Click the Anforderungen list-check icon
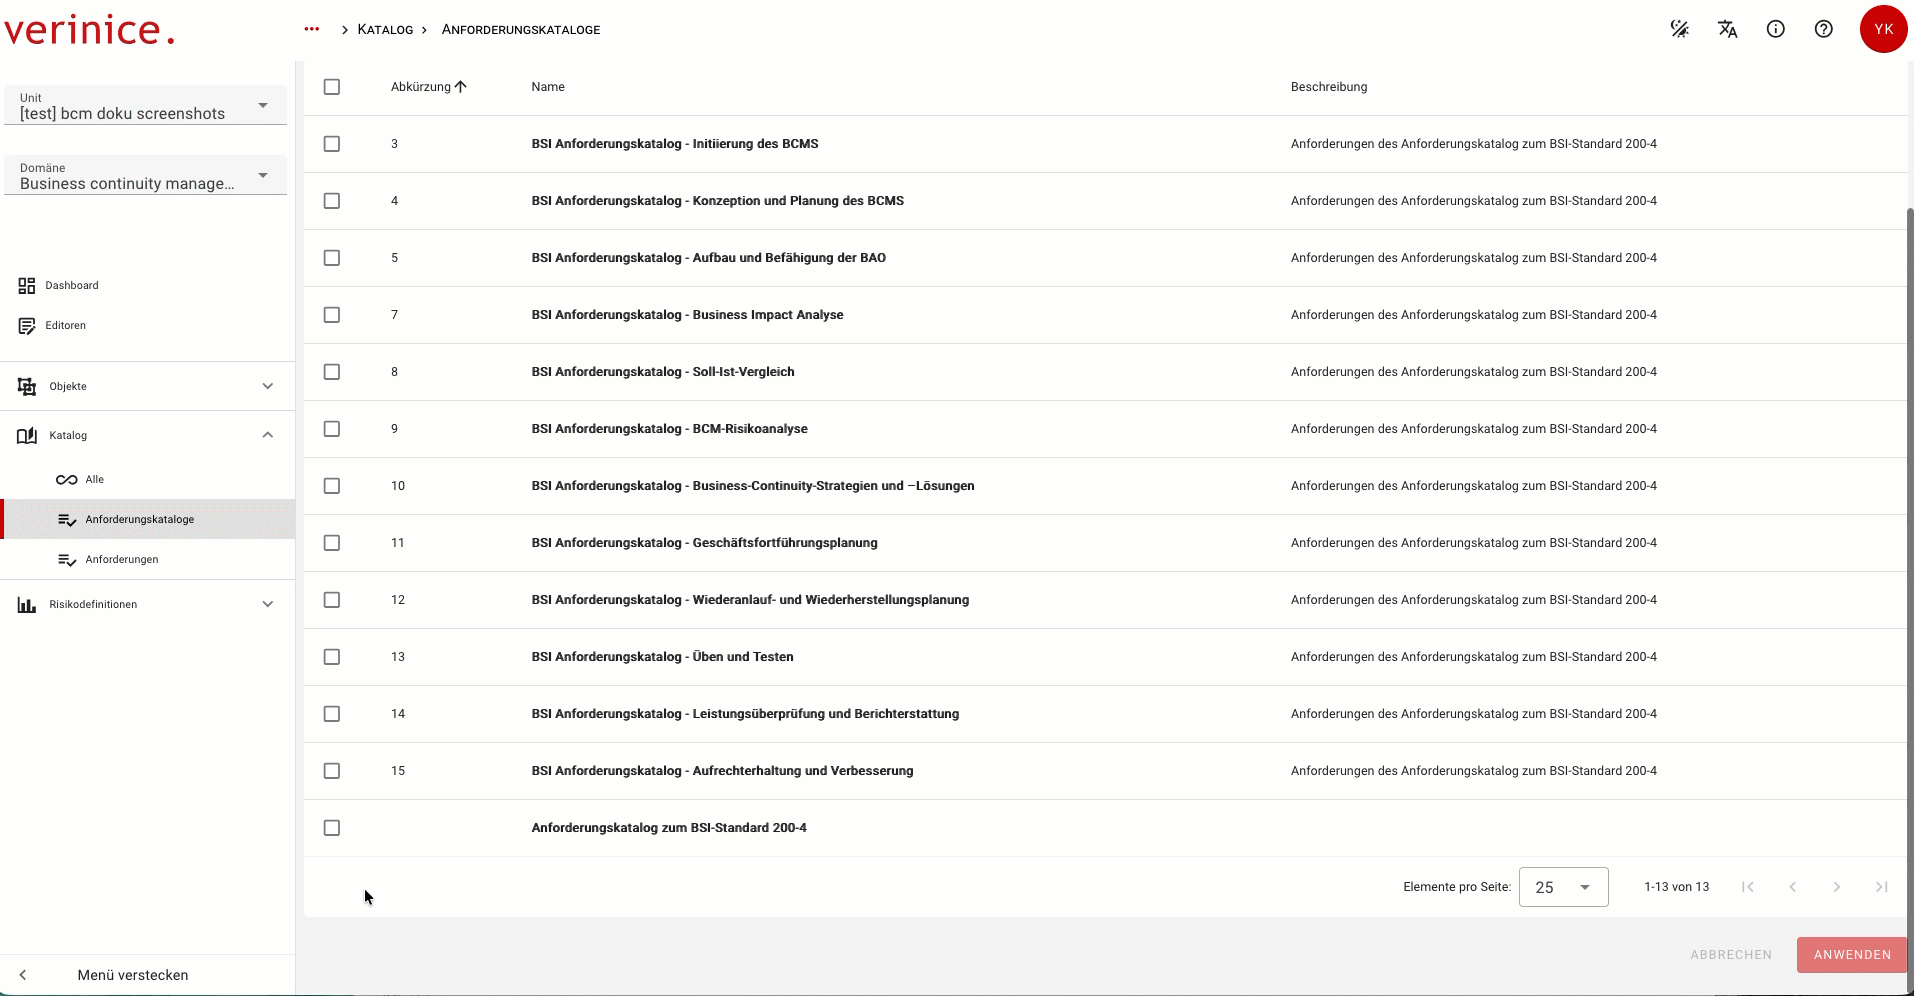Image resolution: width=1914 pixels, height=996 pixels. (x=67, y=560)
